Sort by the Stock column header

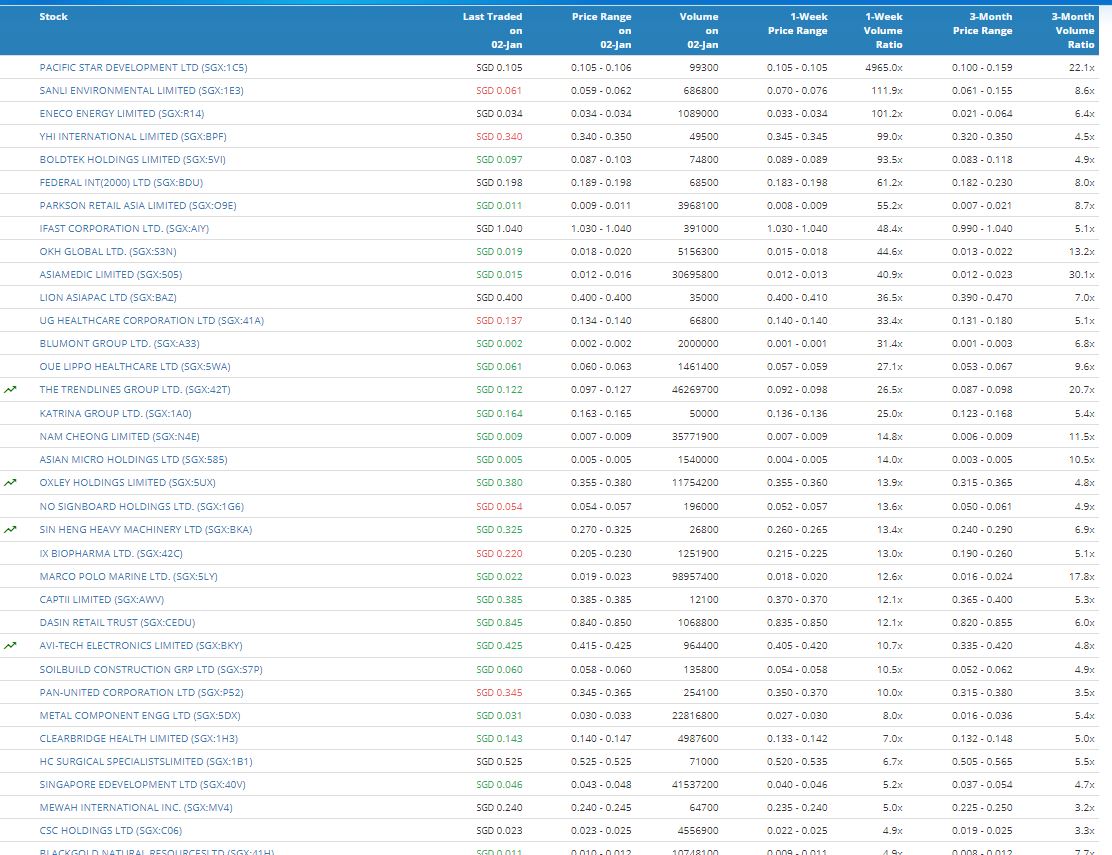(x=54, y=16)
